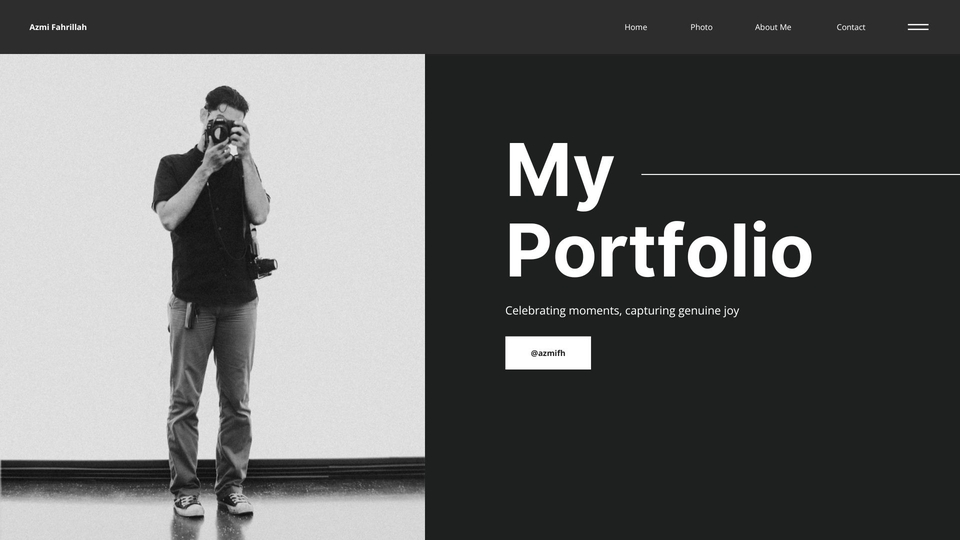Viewport: 960px width, 540px height.
Task: Open the Contact nav link
Action: (850, 27)
